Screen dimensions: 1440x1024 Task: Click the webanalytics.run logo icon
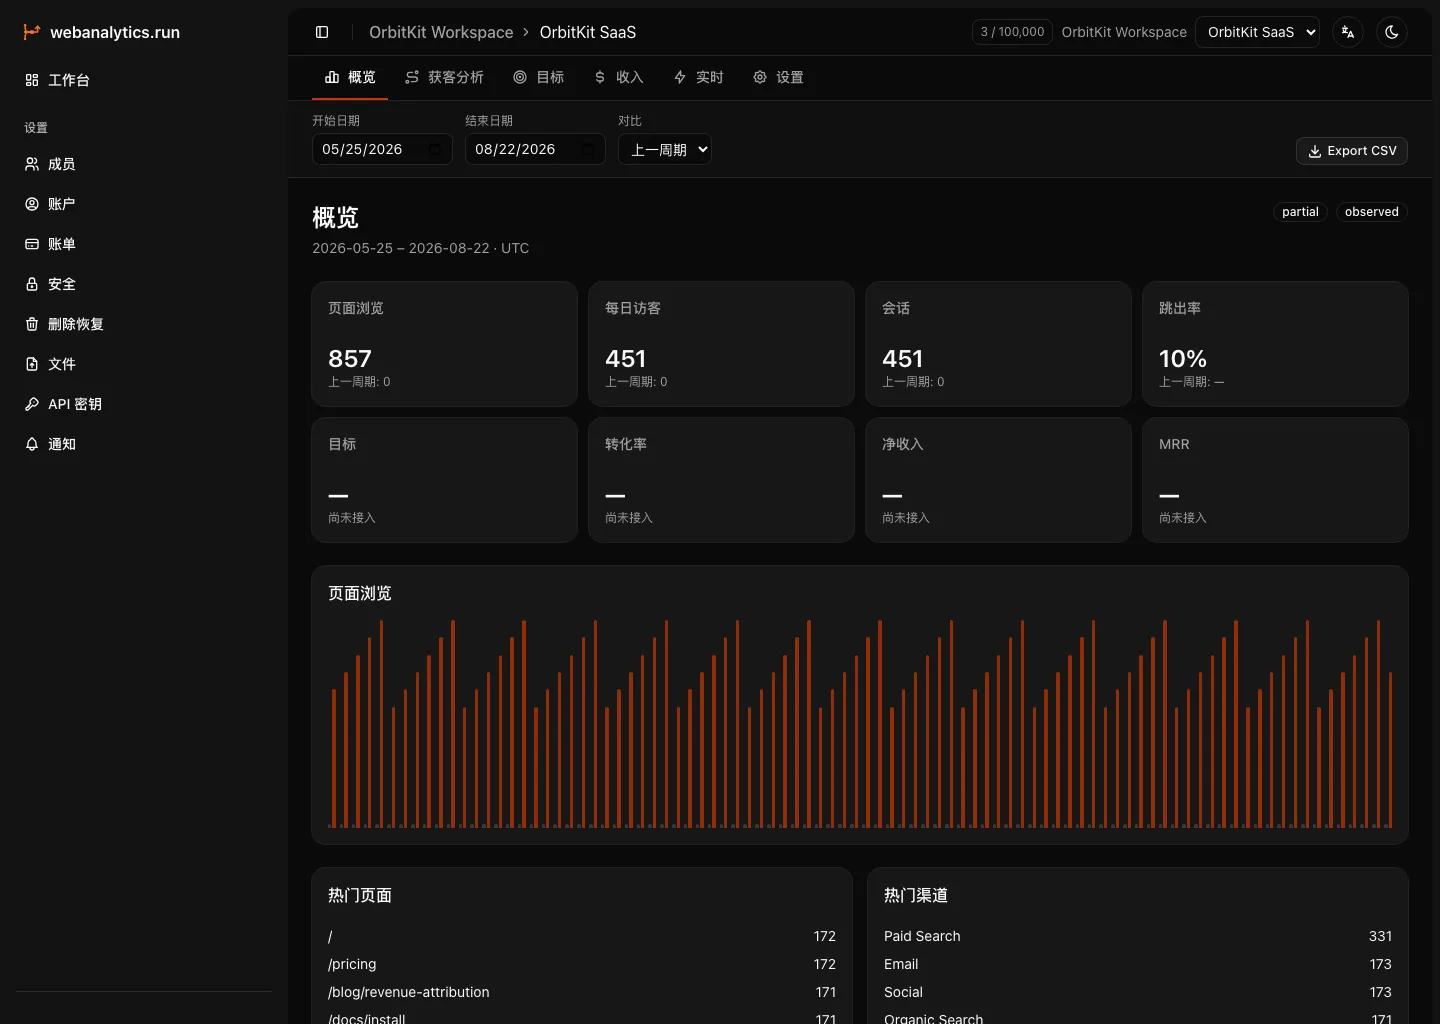click(32, 32)
